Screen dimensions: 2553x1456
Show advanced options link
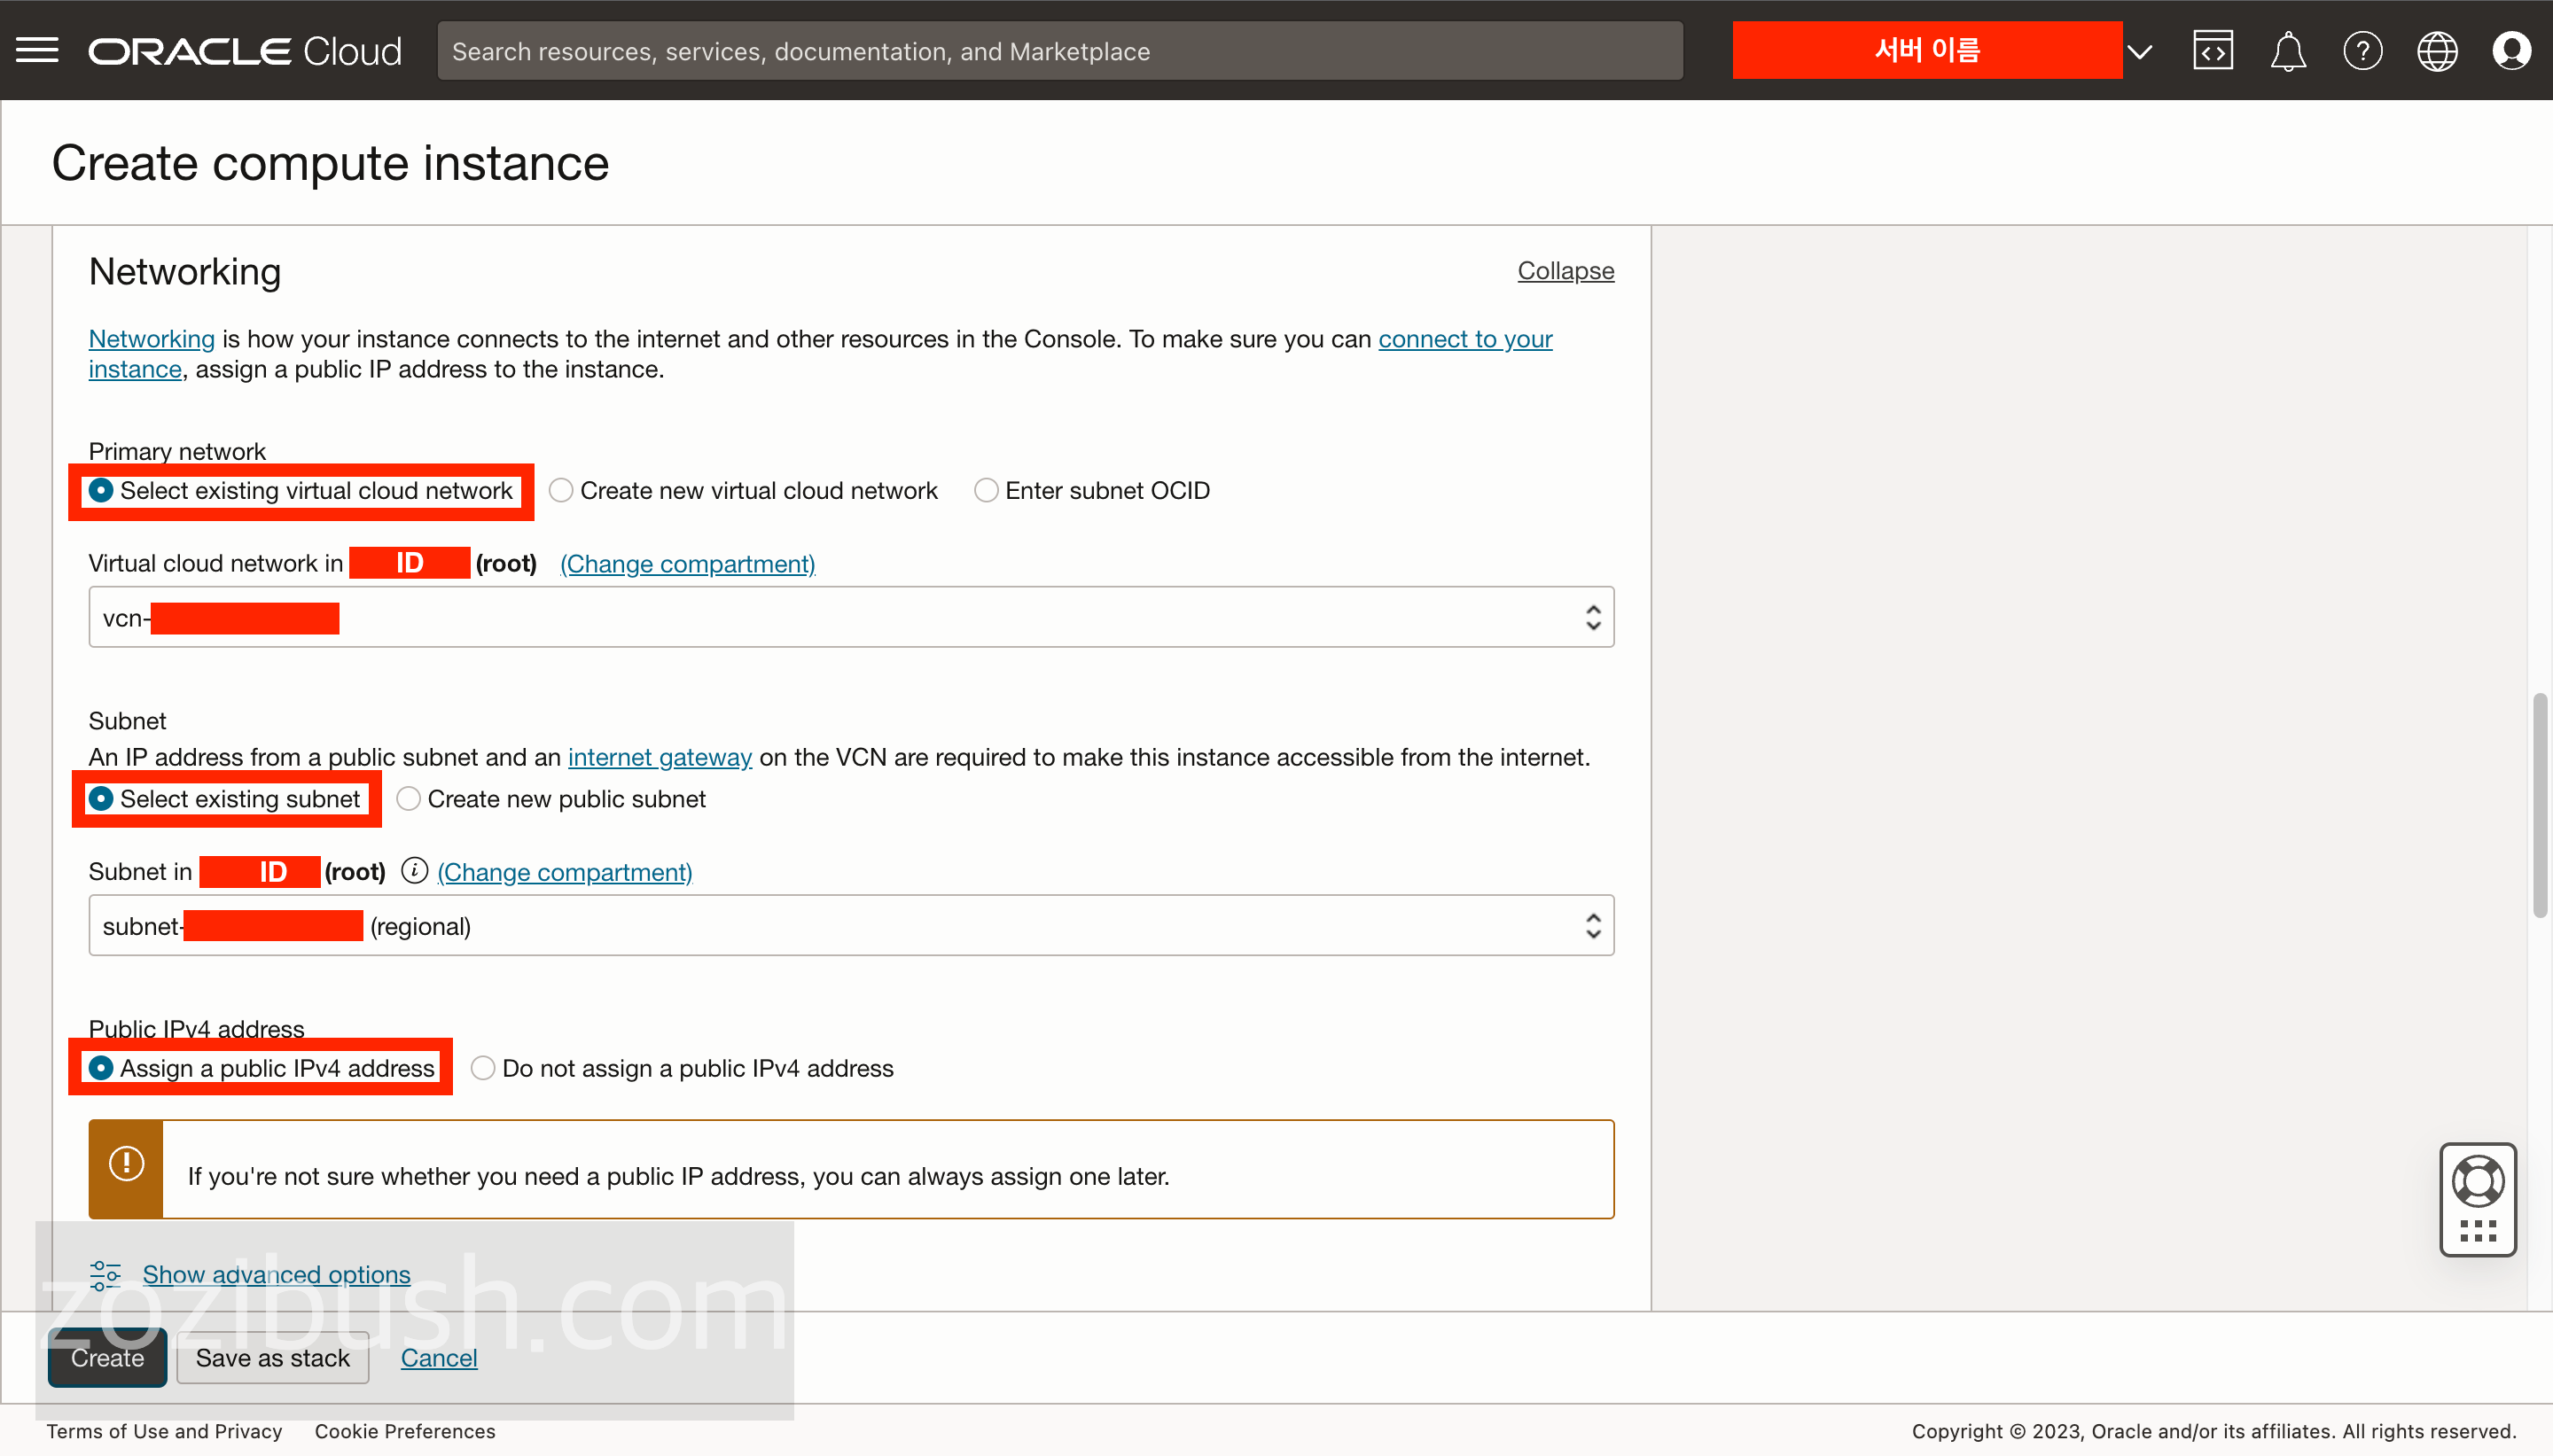click(276, 1275)
